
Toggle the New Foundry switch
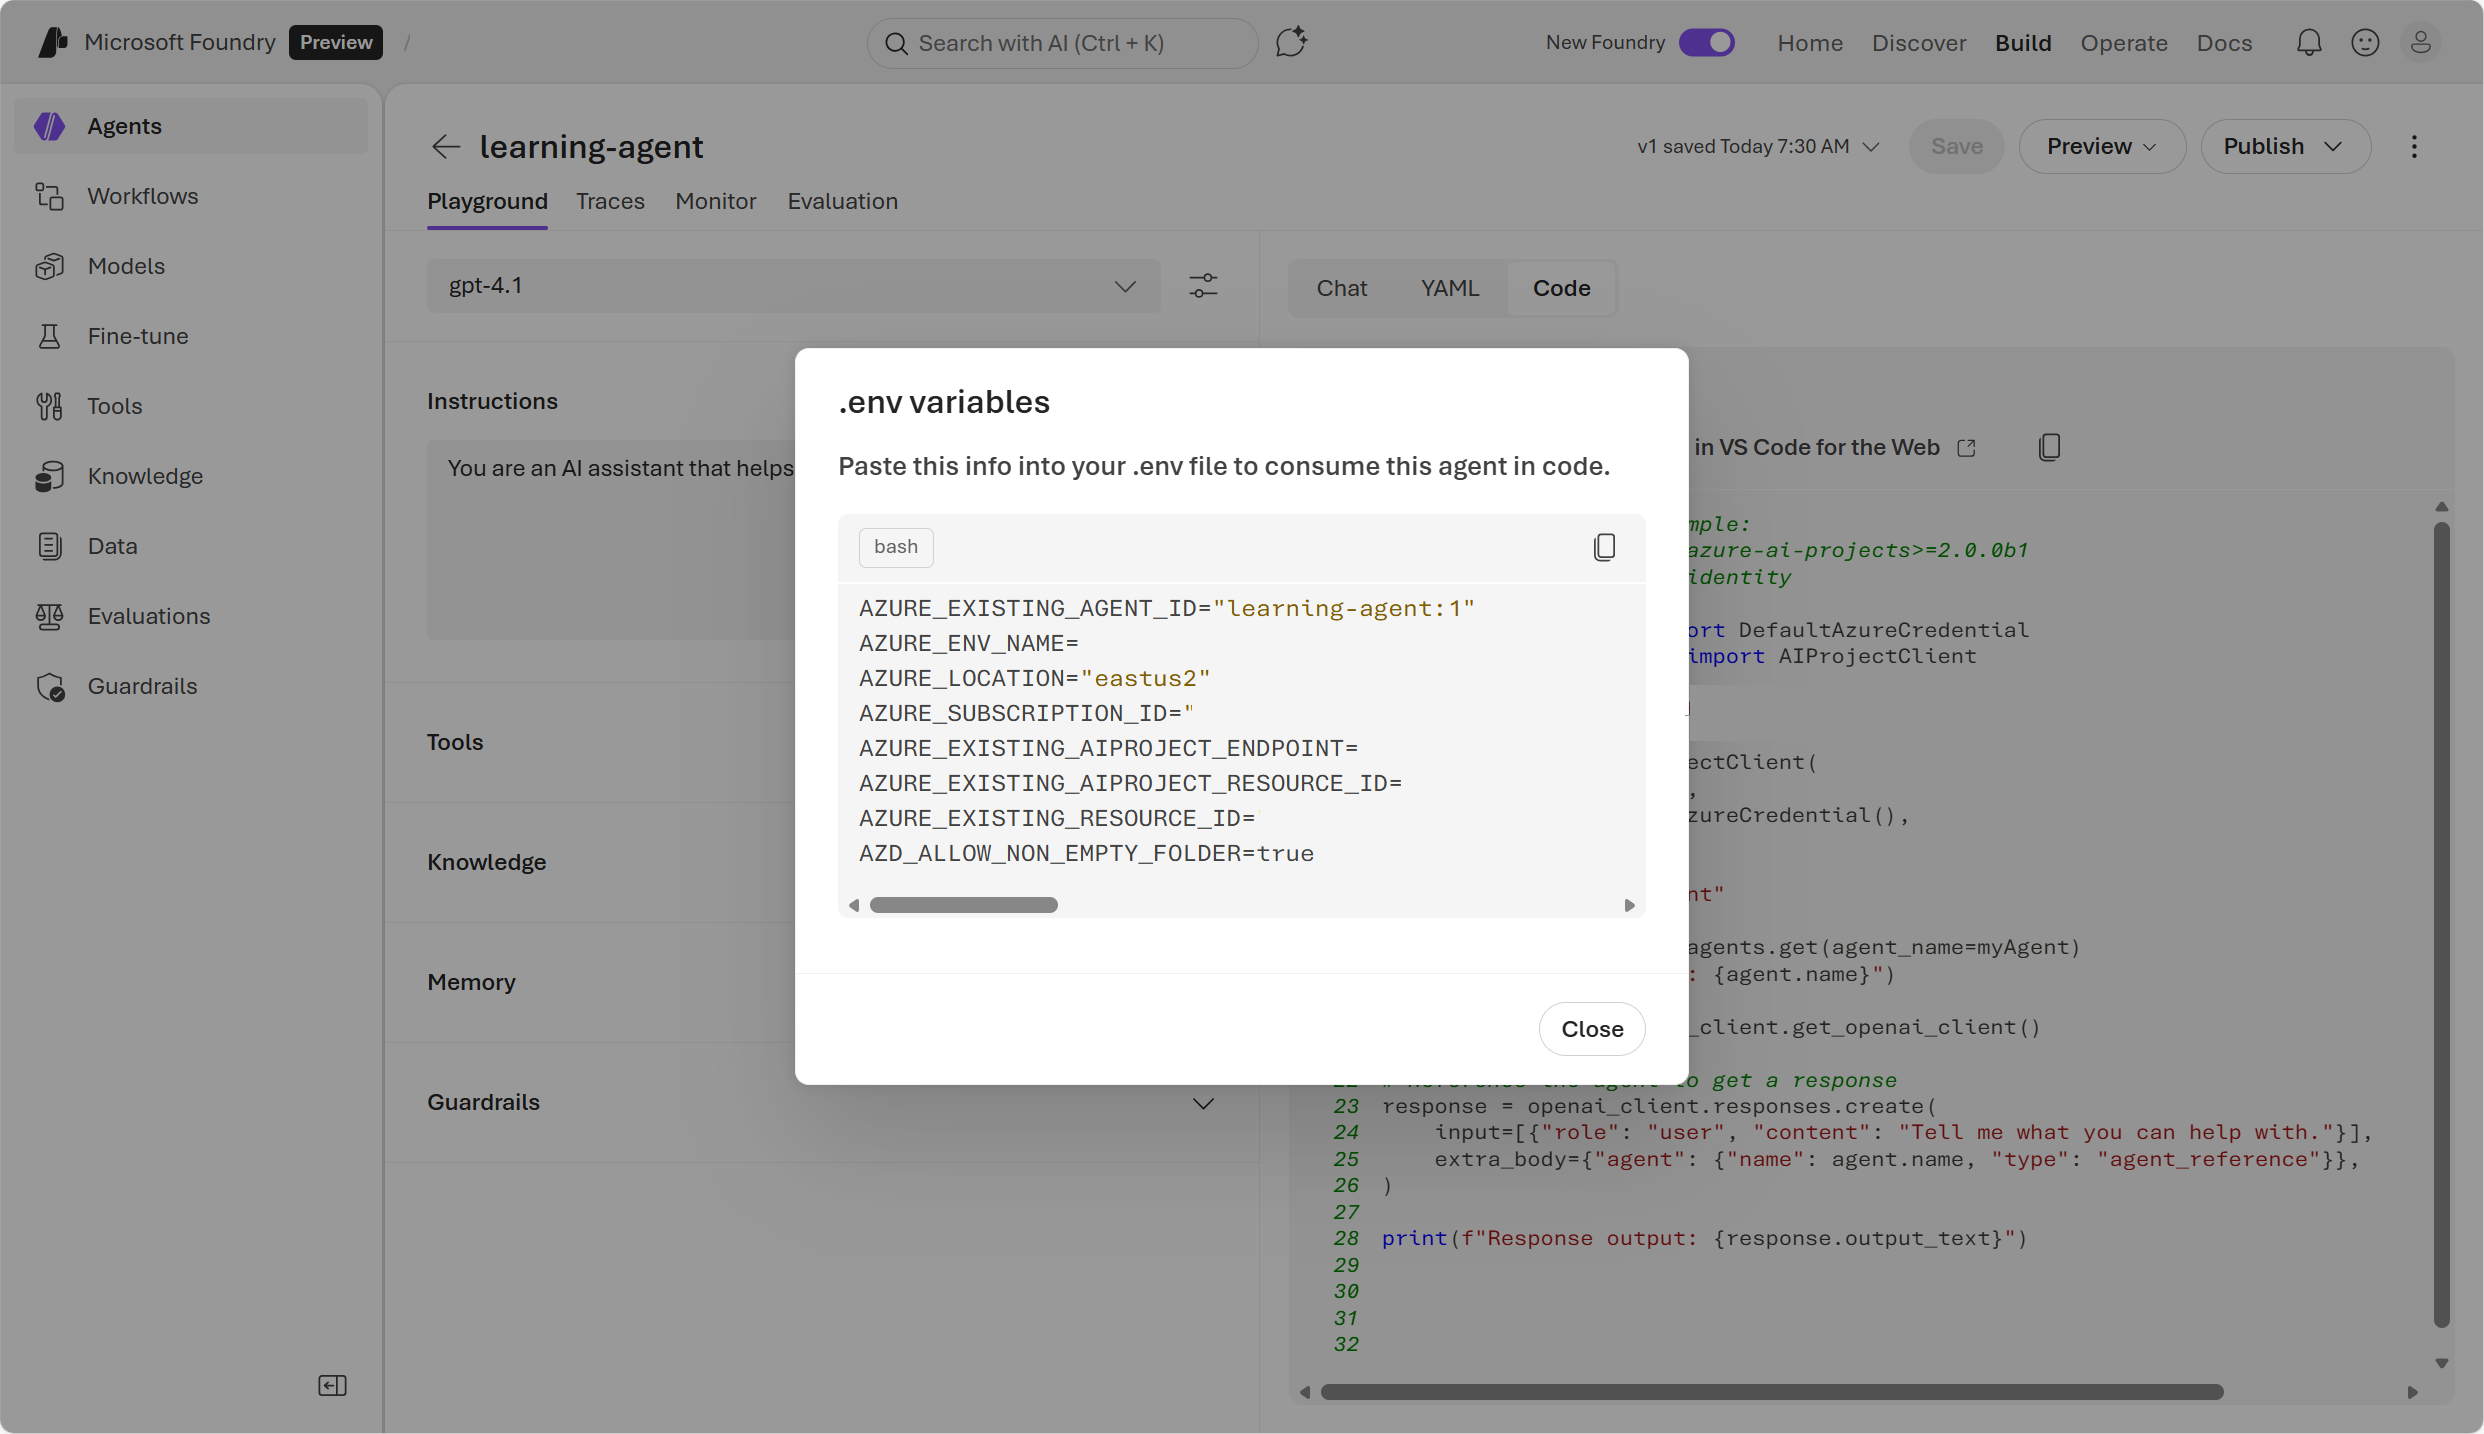point(1707,42)
